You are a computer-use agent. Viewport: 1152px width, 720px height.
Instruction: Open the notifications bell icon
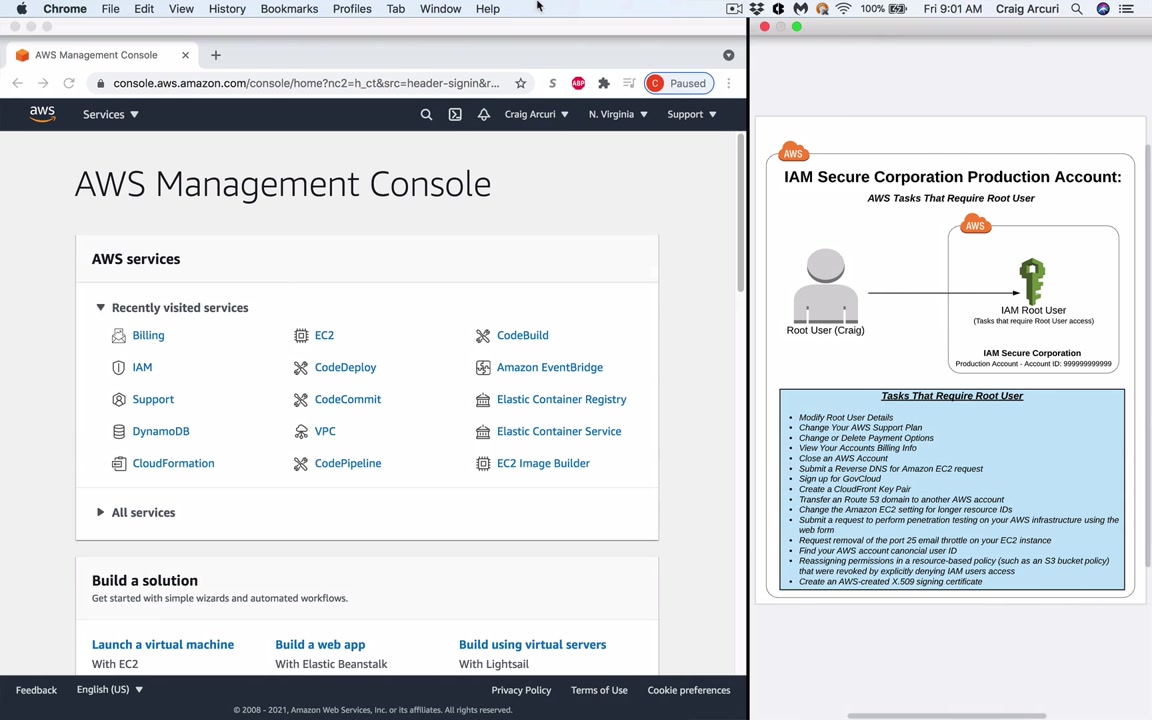pyautogui.click(x=484, y=114)
